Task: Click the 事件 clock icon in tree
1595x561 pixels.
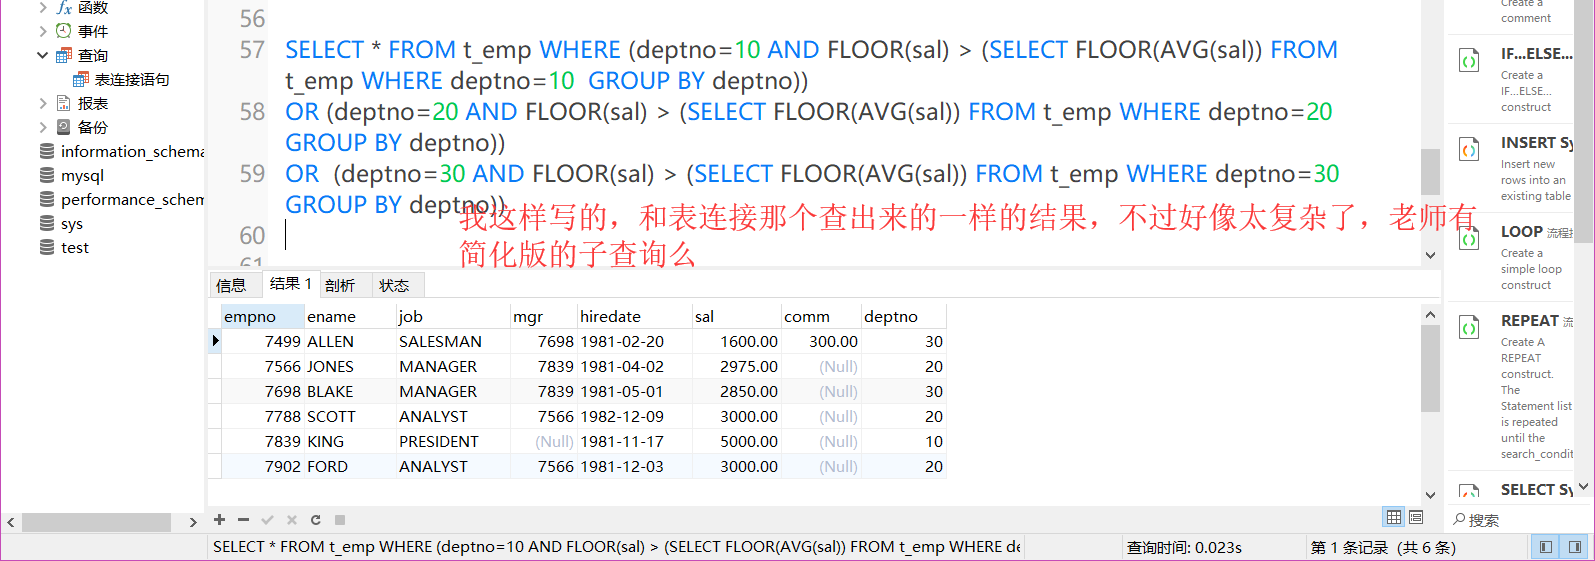Action: (x=64, y=31)
